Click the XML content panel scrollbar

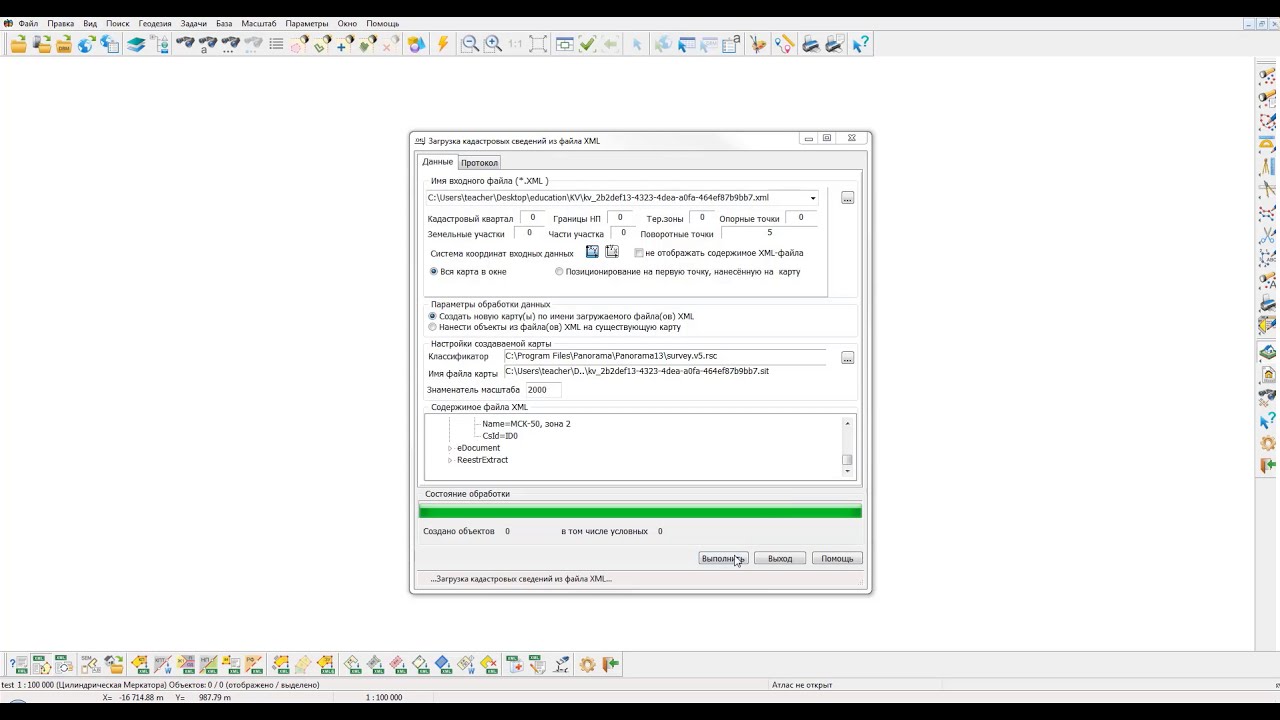847,447
